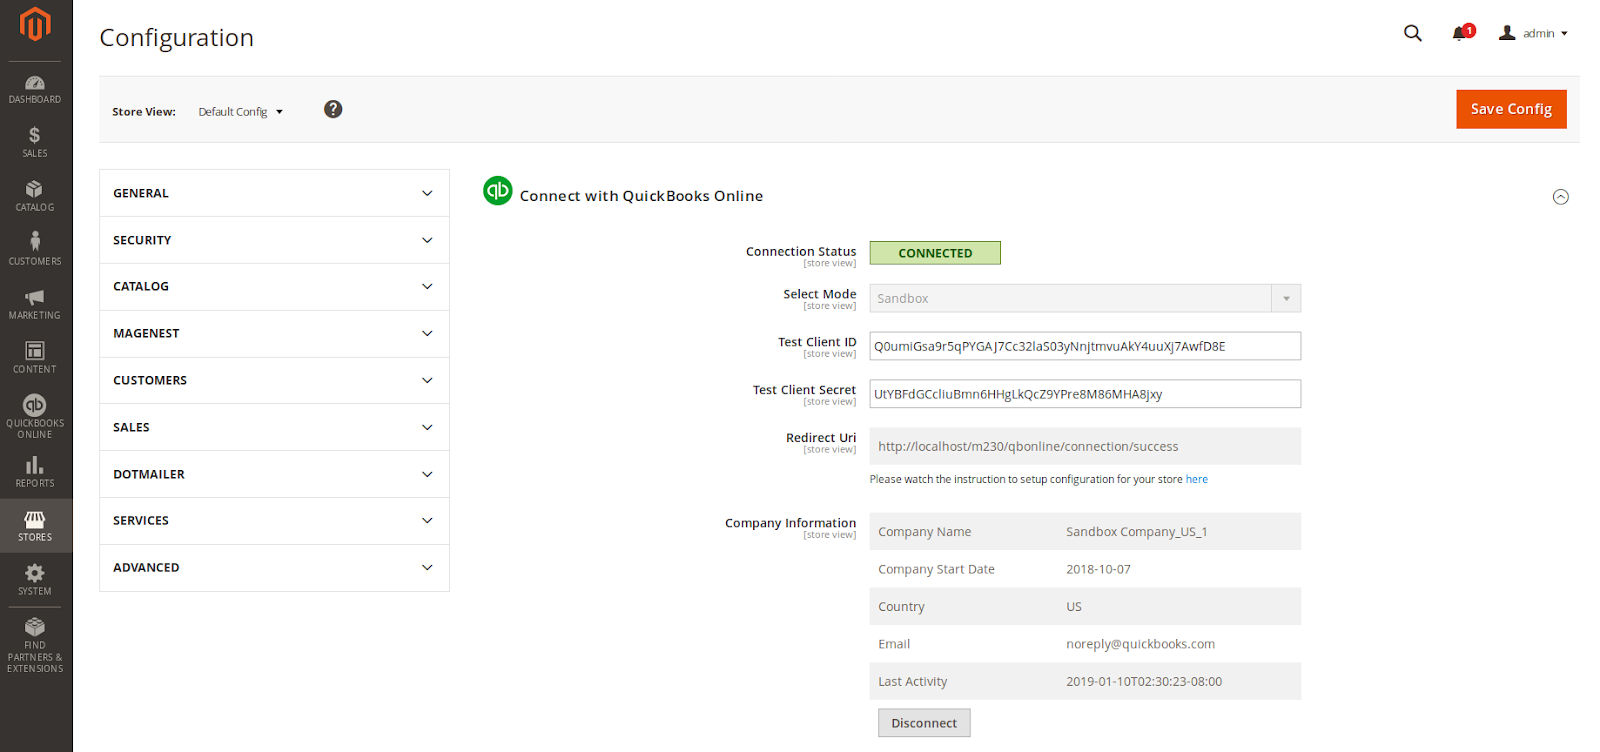Collapse the Connect with QuickBooks Online section
Image resolution: width=1600 pixels, height=752 pixels.
1560,197
